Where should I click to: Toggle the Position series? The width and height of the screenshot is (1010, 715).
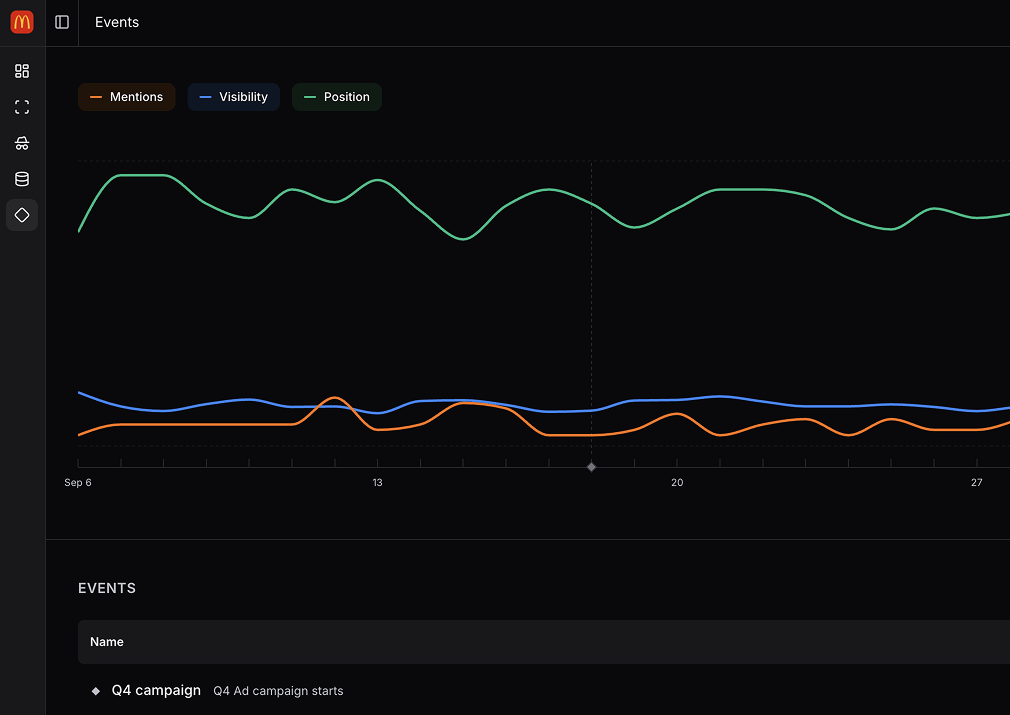tap(336, 96)
